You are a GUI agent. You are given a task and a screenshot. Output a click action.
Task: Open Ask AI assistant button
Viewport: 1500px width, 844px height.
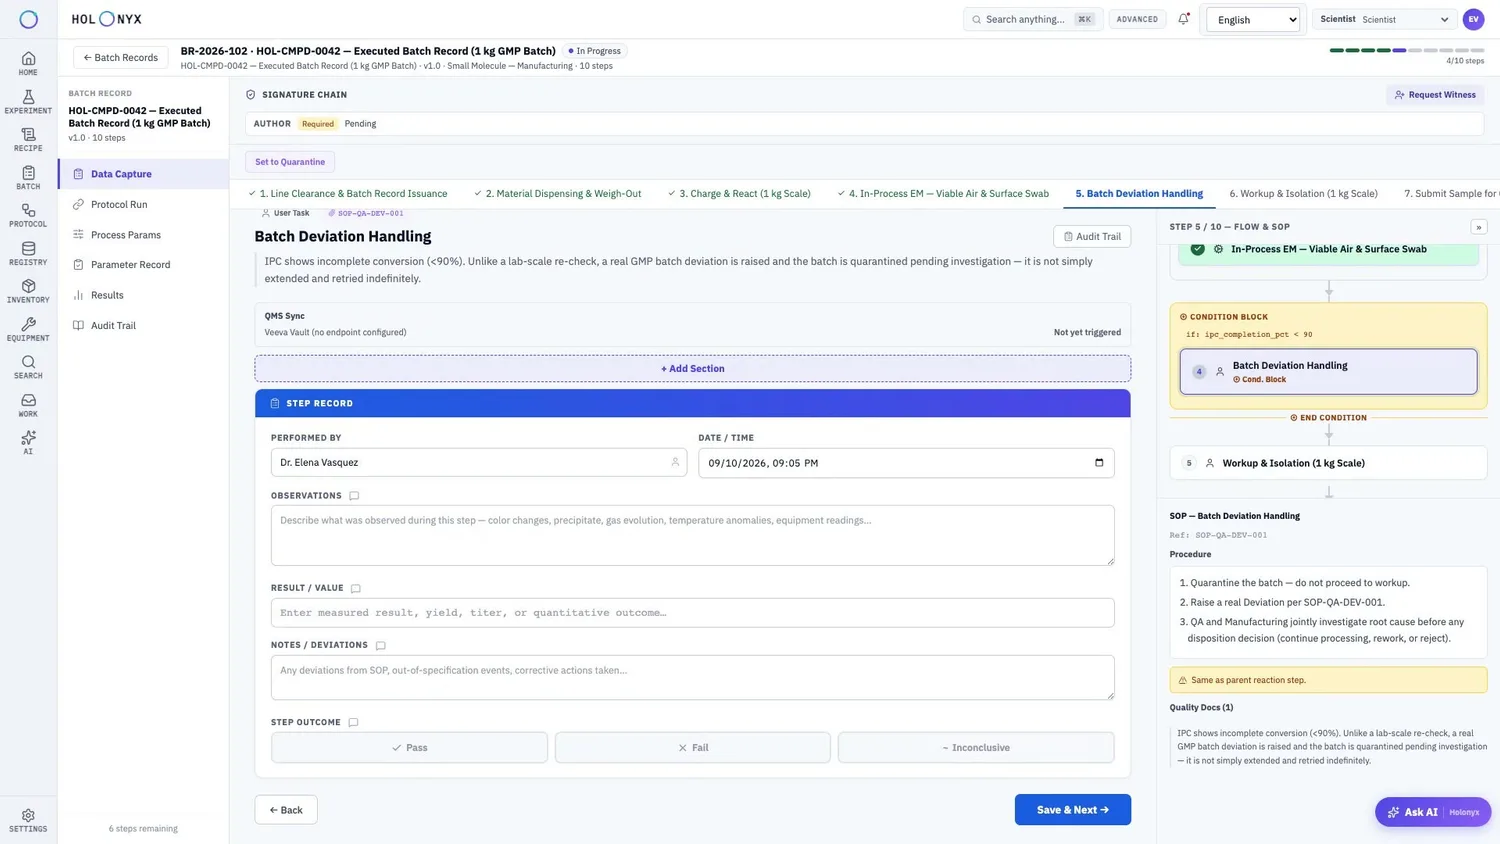tap(1433, 812)
